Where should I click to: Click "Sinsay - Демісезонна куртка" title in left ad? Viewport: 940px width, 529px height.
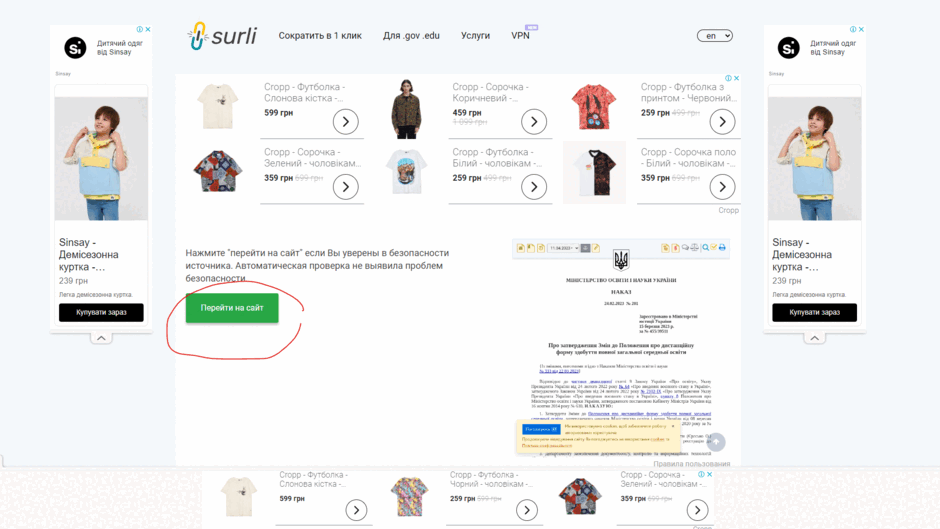89,254
